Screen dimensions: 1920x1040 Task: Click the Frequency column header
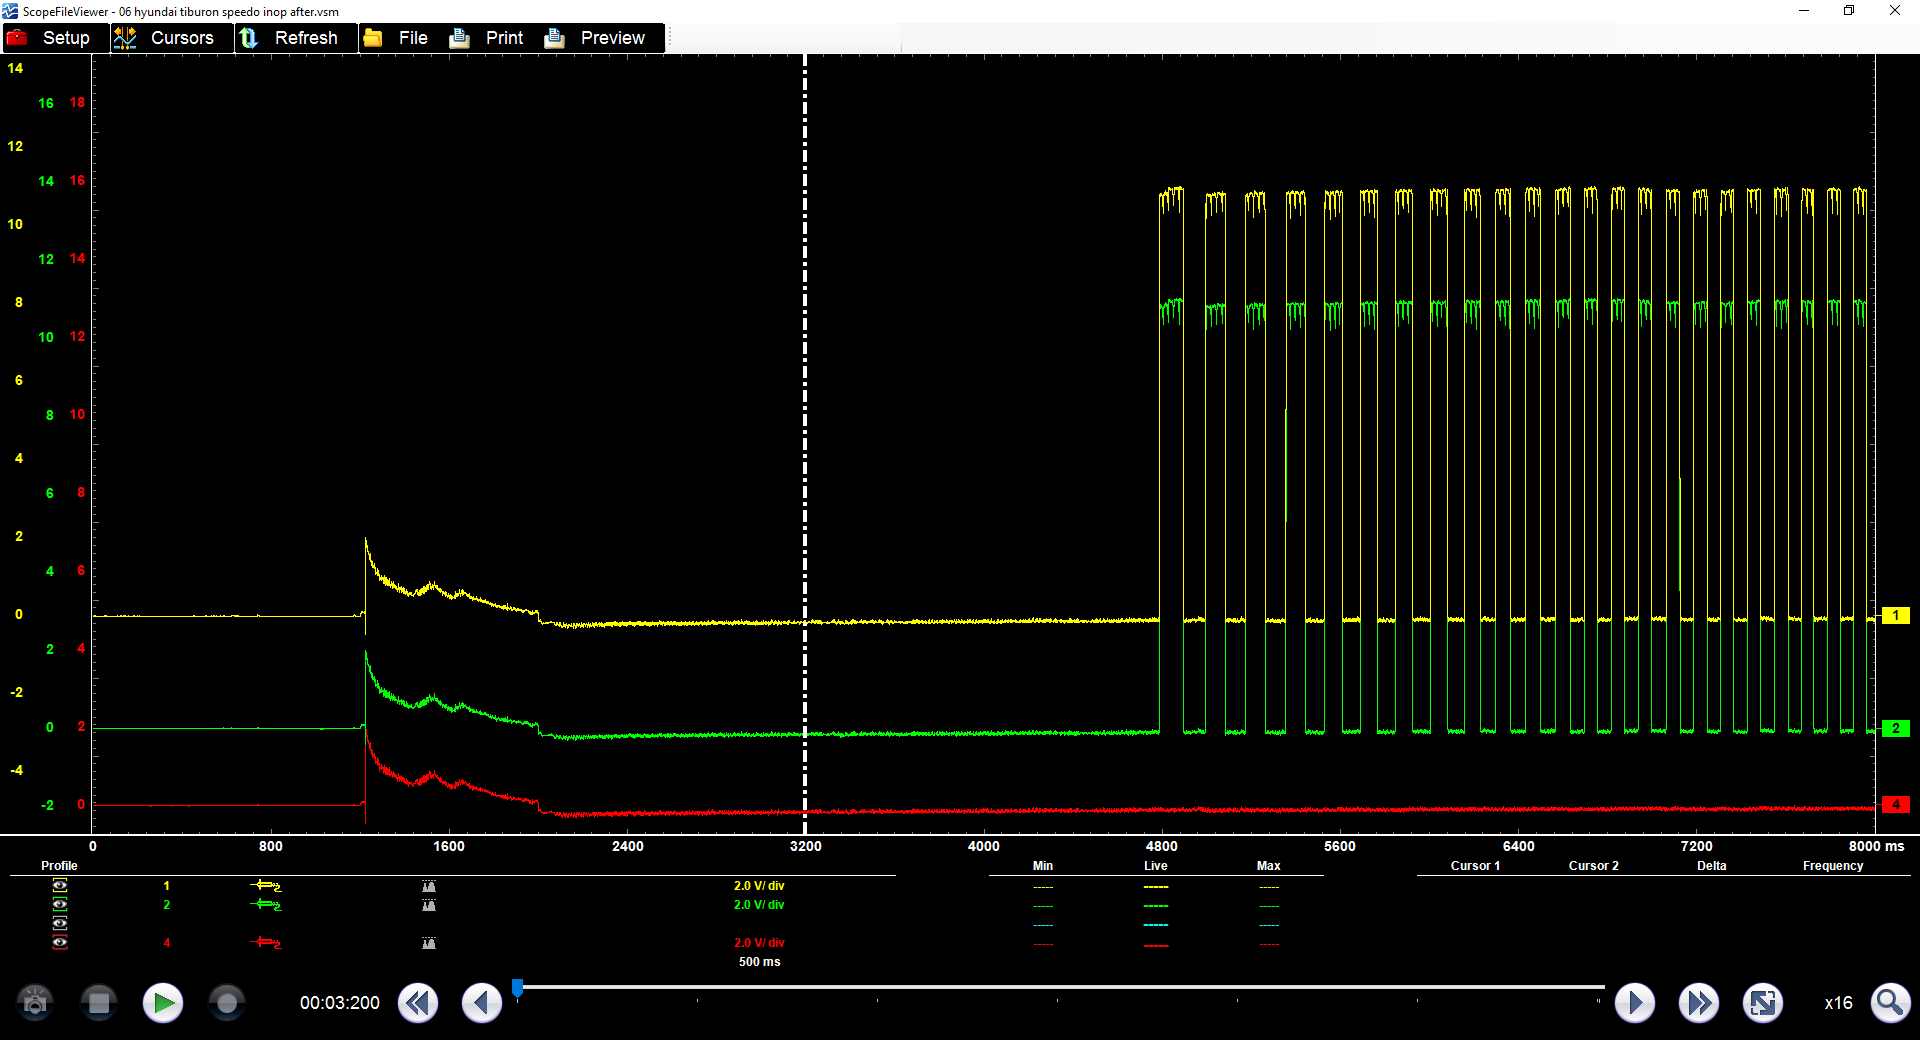point(1833,866)
